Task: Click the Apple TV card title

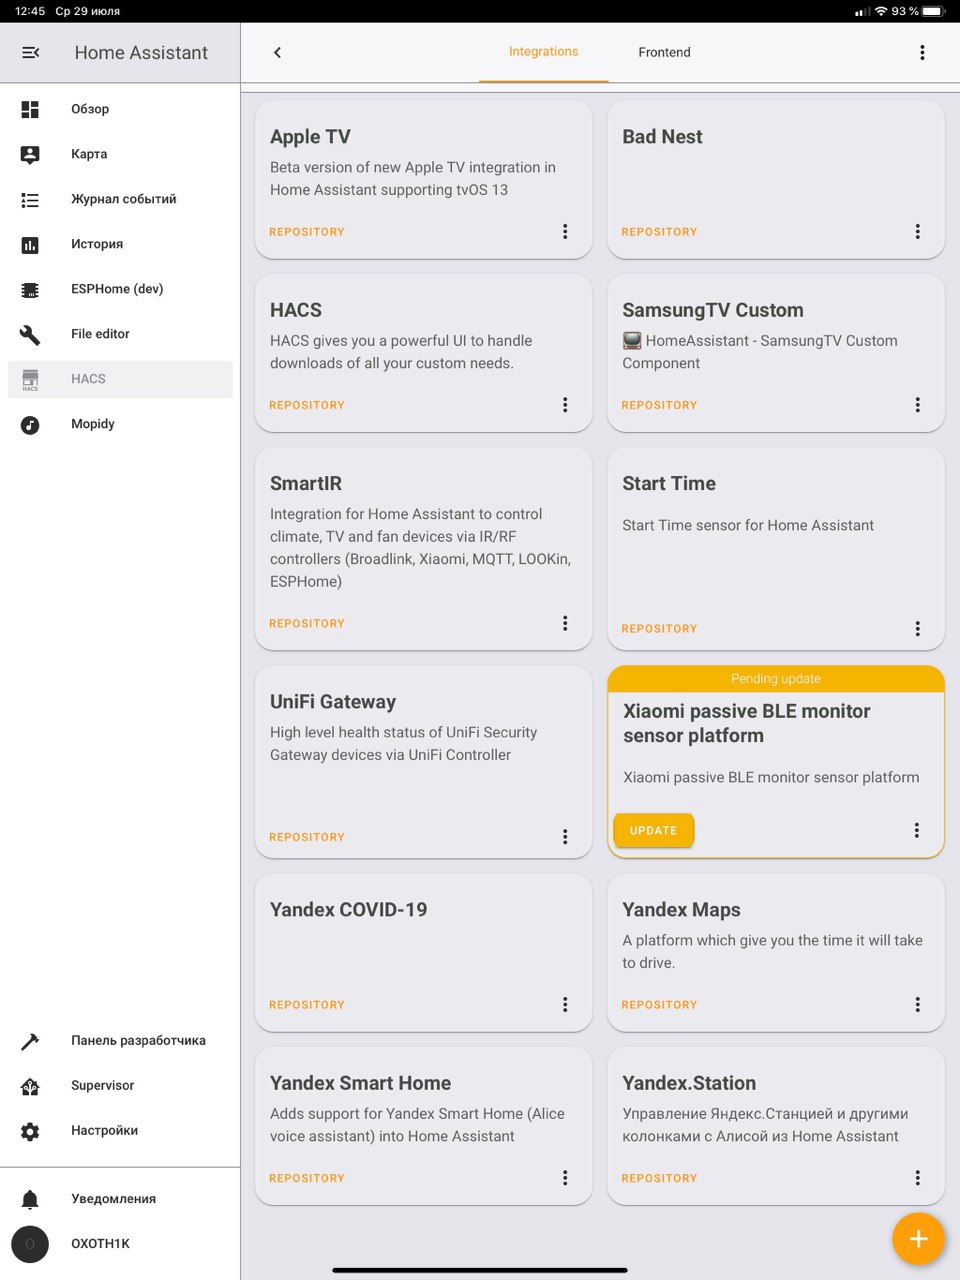Action: point(310,137)
